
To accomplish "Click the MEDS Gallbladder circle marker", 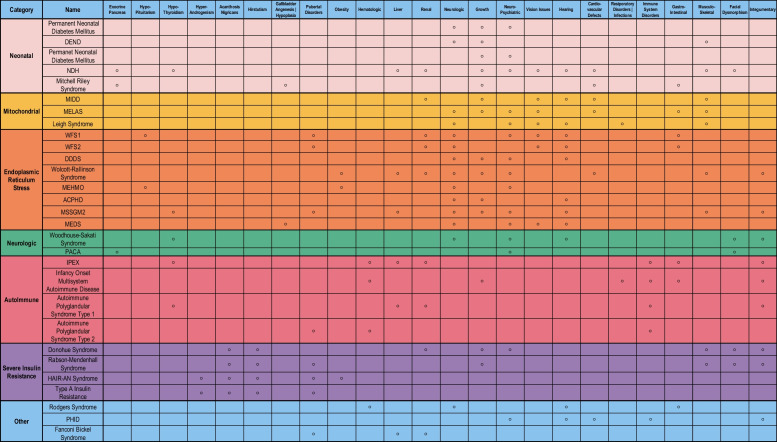I will tap(286, 224).
